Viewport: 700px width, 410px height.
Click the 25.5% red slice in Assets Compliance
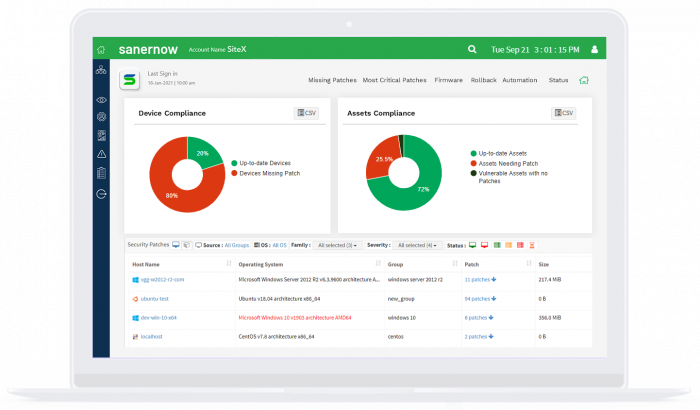coord(384,159)
